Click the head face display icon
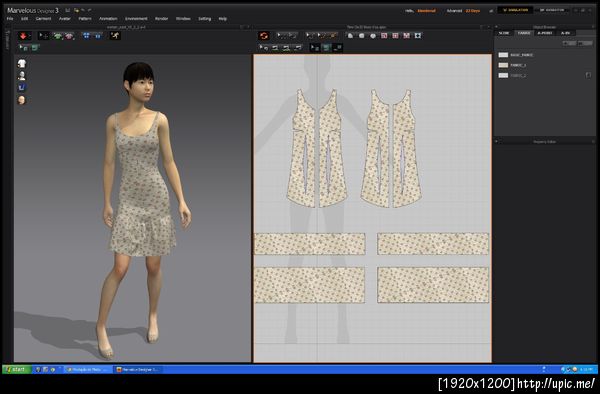Viewport: 600px width, 394px height. point(22,100)
